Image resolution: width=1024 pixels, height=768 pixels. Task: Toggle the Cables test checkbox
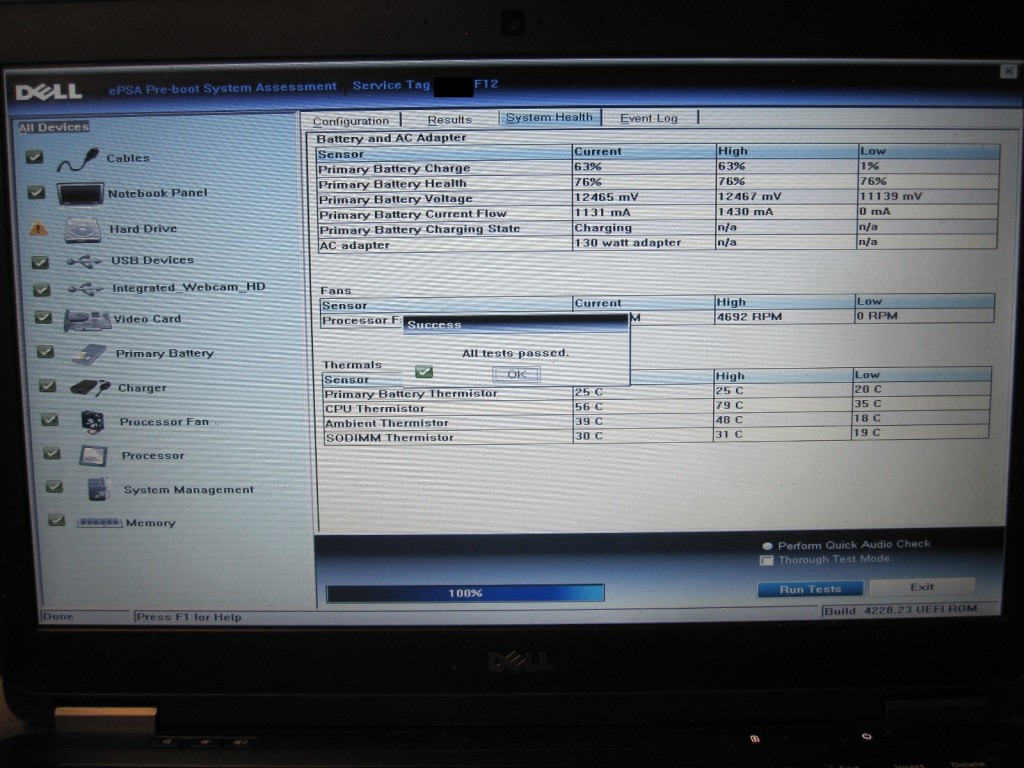coord(35,157)
